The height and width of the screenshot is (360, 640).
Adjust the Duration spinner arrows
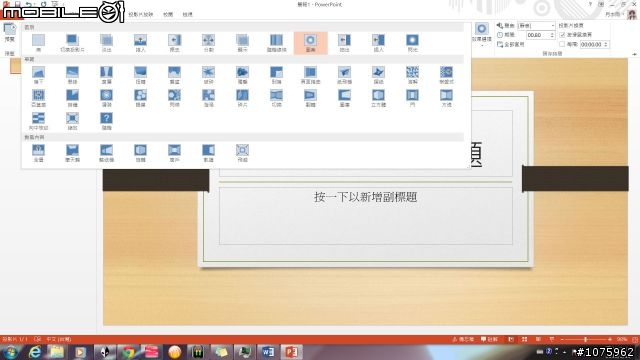tap(552, 35)
